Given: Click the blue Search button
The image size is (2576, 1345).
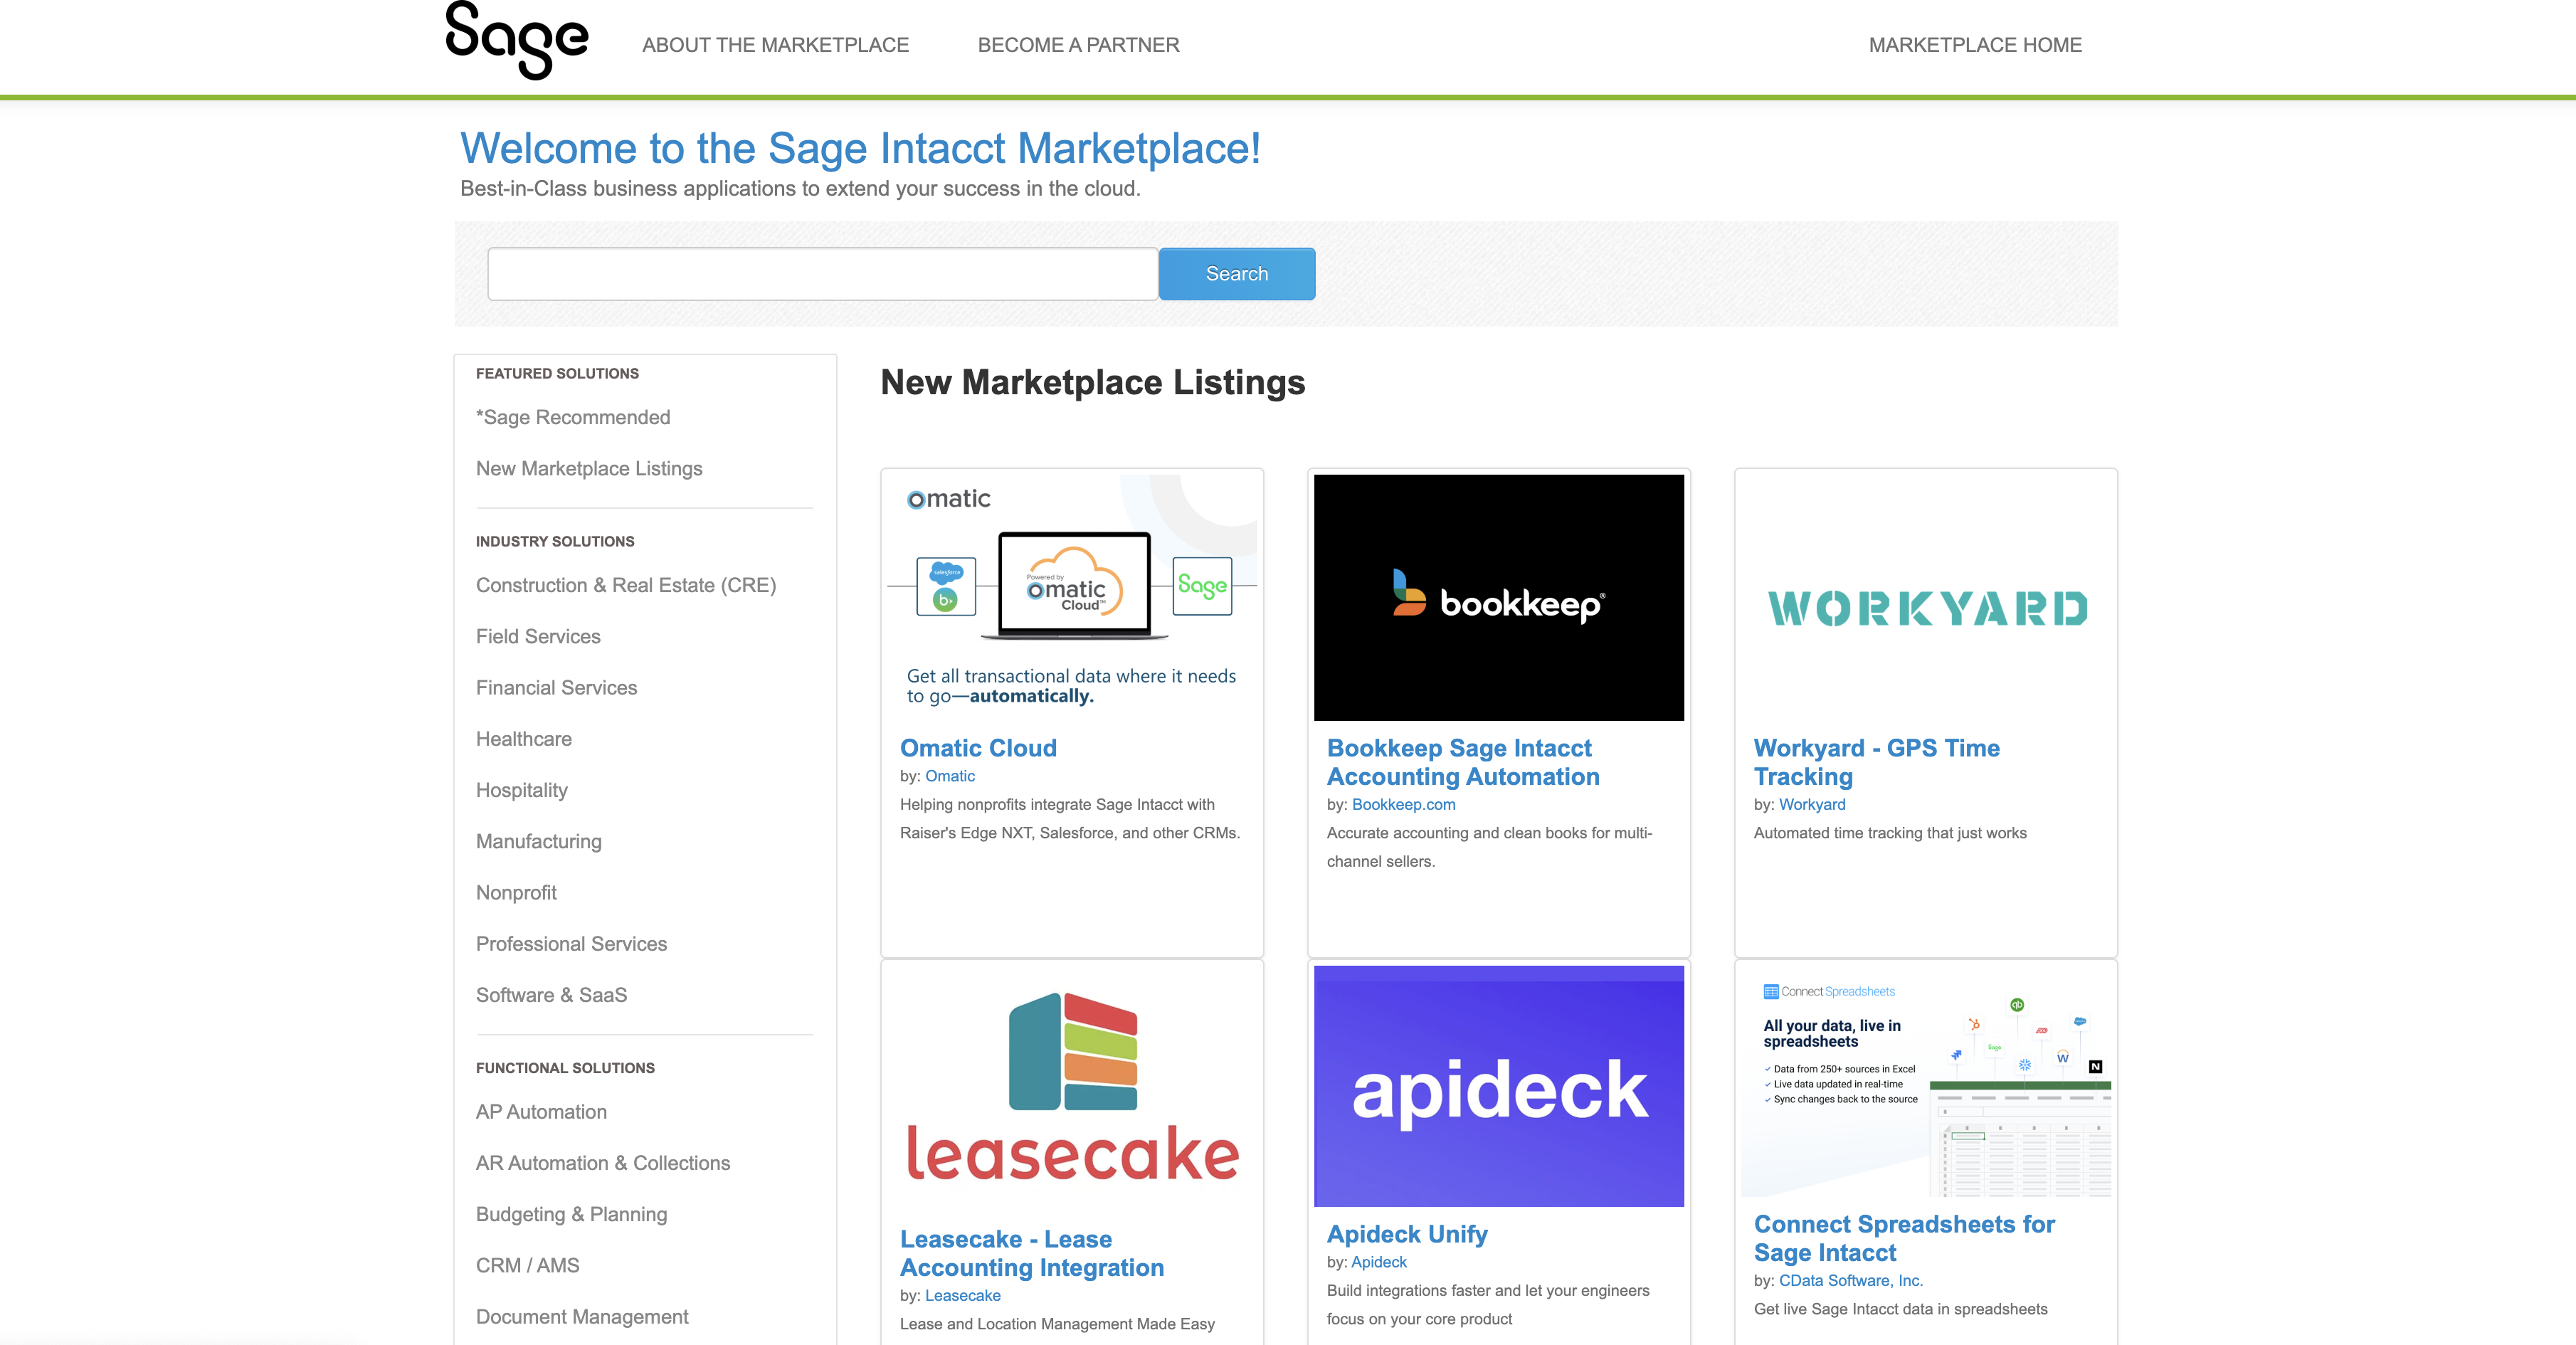Looking at the screenshot, I should click(x=1237, y=274).
